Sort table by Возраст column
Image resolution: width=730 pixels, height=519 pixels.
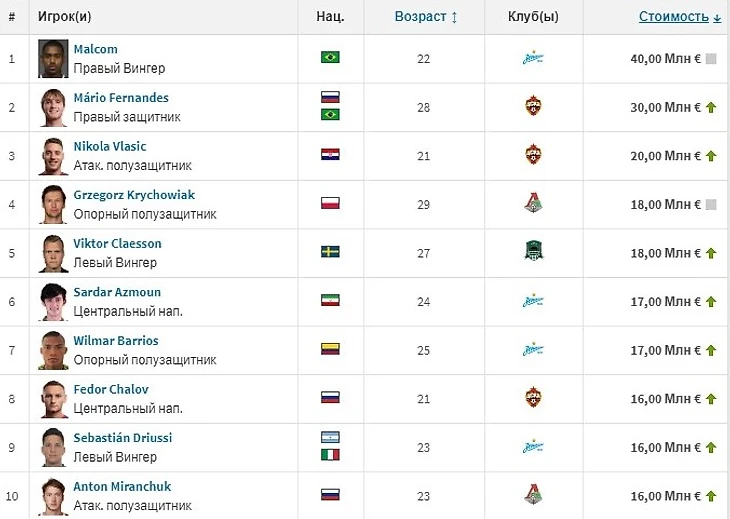426,17
